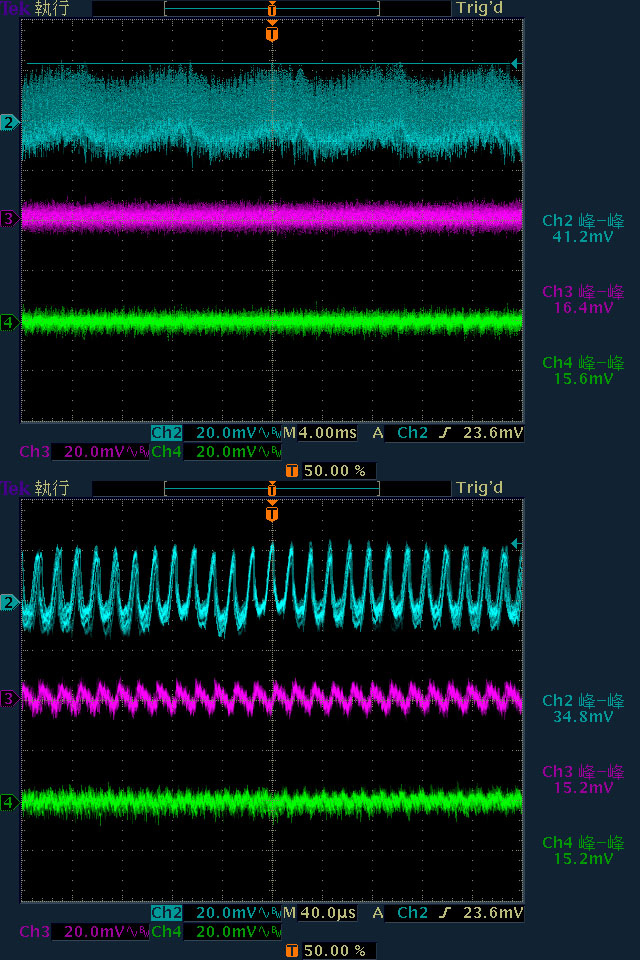Image resolution: width=640 pixels, height=960 pixels.
Task: Click the 23.6mV trigger level in the 40.0µs capture
Action: (493, 913)
